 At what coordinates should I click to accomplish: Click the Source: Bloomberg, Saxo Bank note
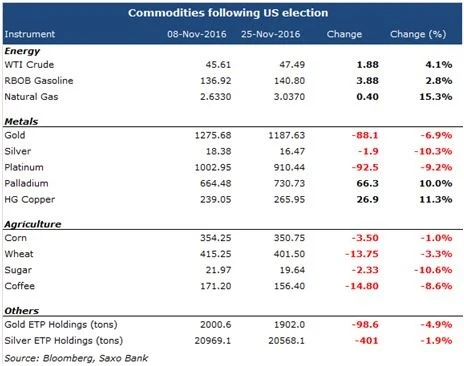click(76, 358)
